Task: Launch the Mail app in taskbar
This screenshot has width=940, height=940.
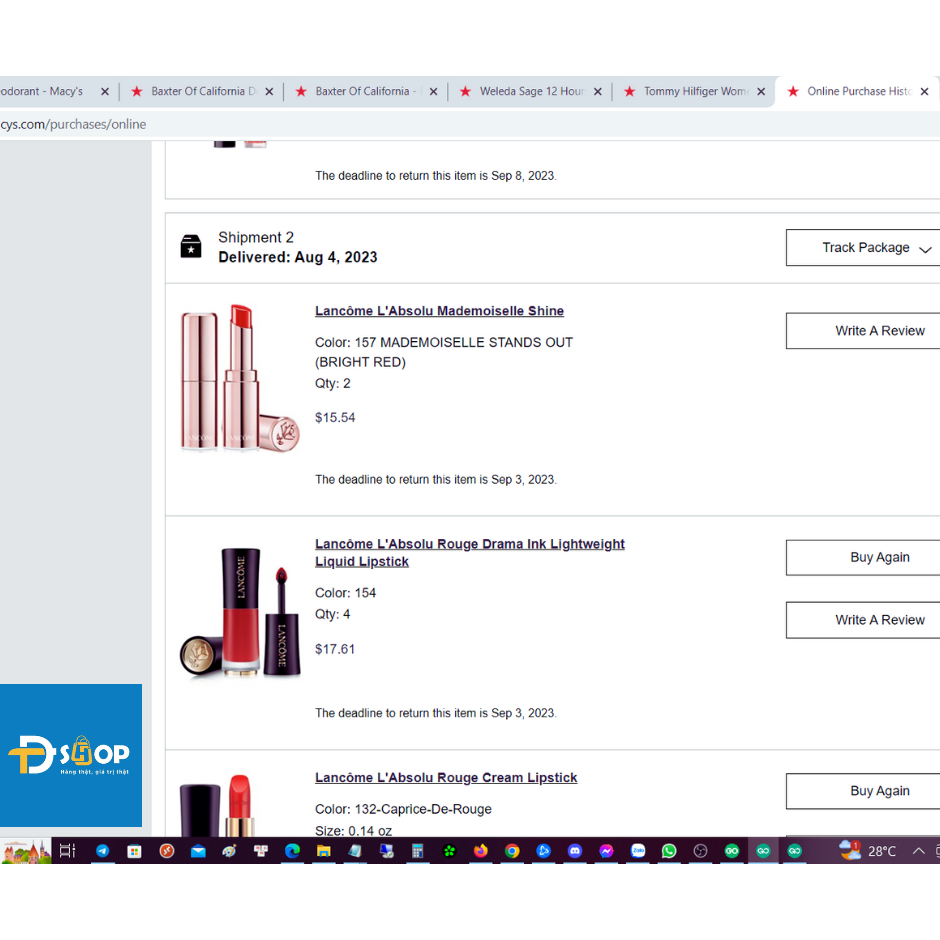Action: 198,851
